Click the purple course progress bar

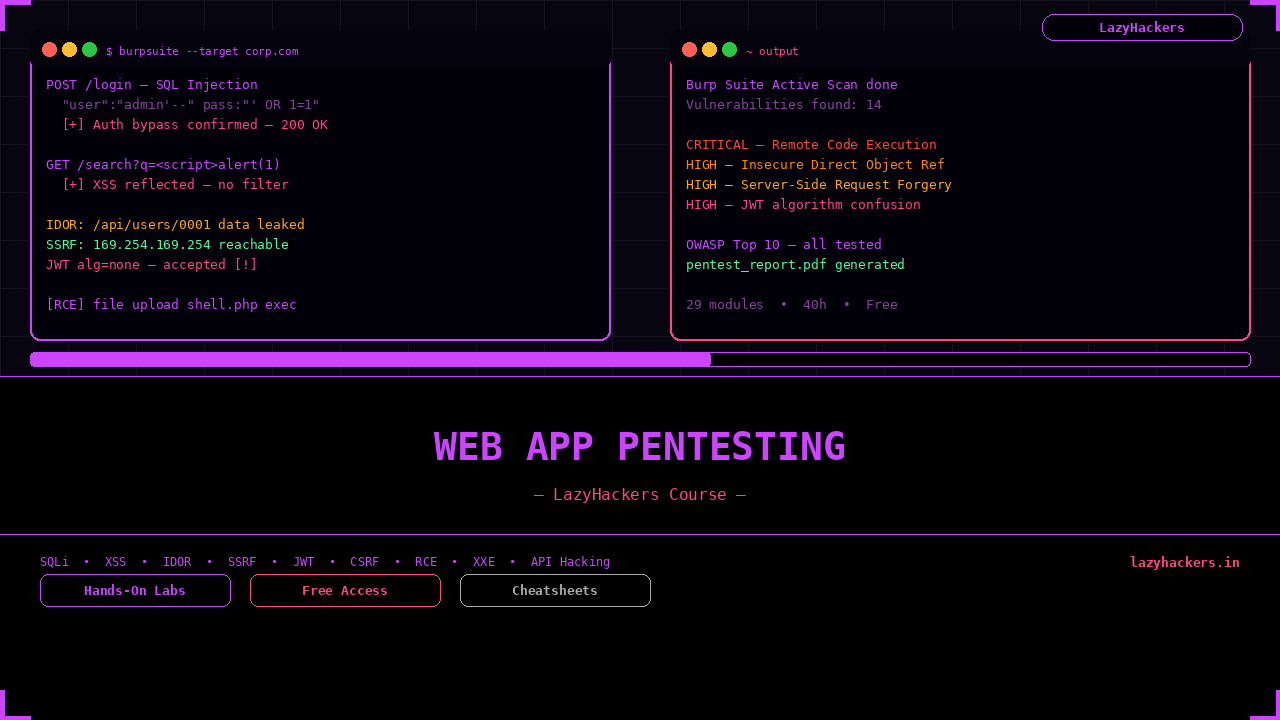(370, 360)
